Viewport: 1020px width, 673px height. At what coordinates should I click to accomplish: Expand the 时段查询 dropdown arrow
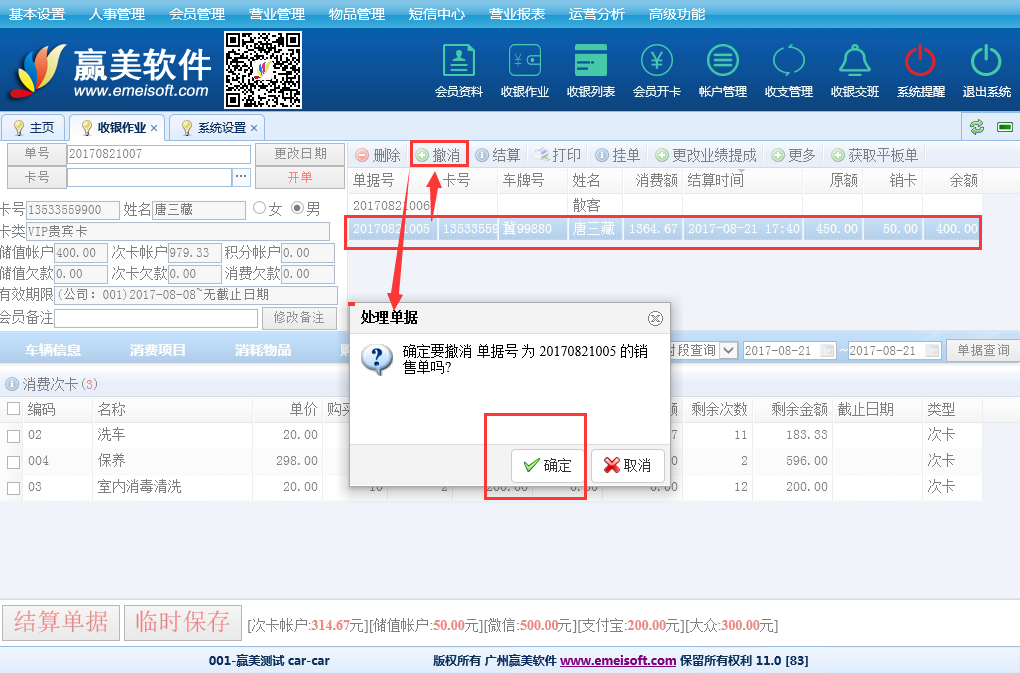click(x=728, y=351)
